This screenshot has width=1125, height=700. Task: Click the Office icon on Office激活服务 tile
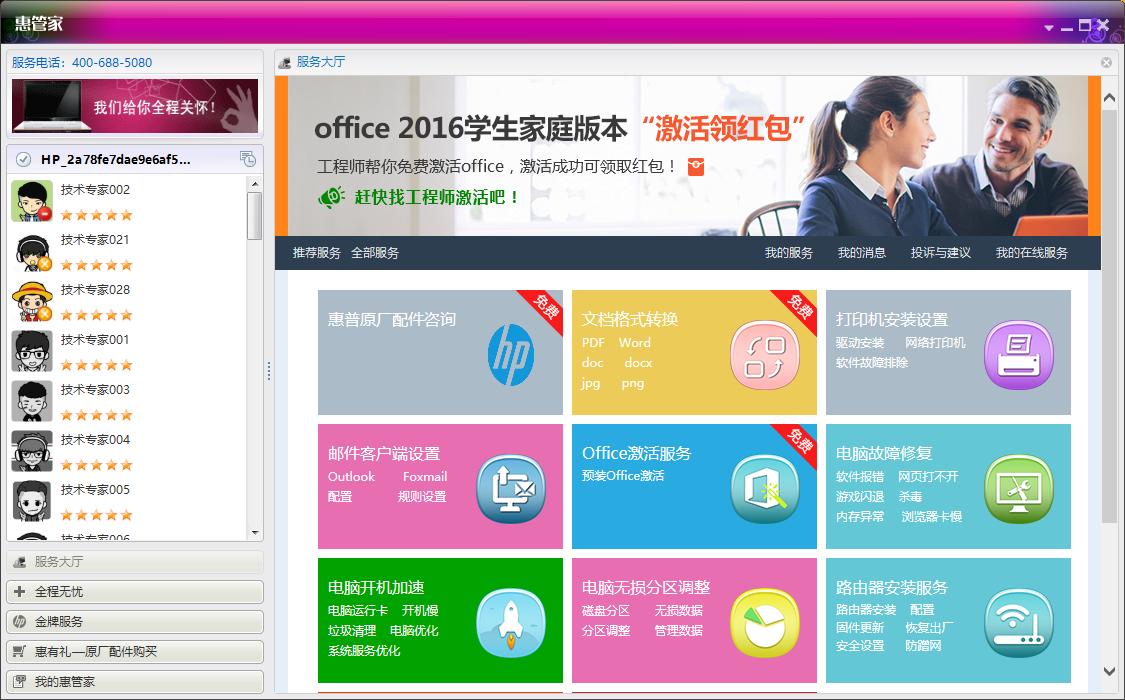click(x=764, y=488)
